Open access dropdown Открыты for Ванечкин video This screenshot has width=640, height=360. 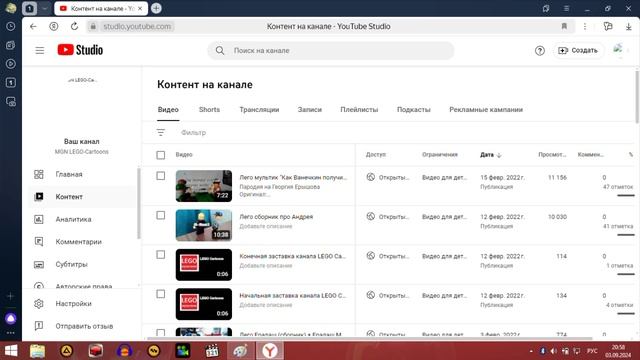click(394, 178)
